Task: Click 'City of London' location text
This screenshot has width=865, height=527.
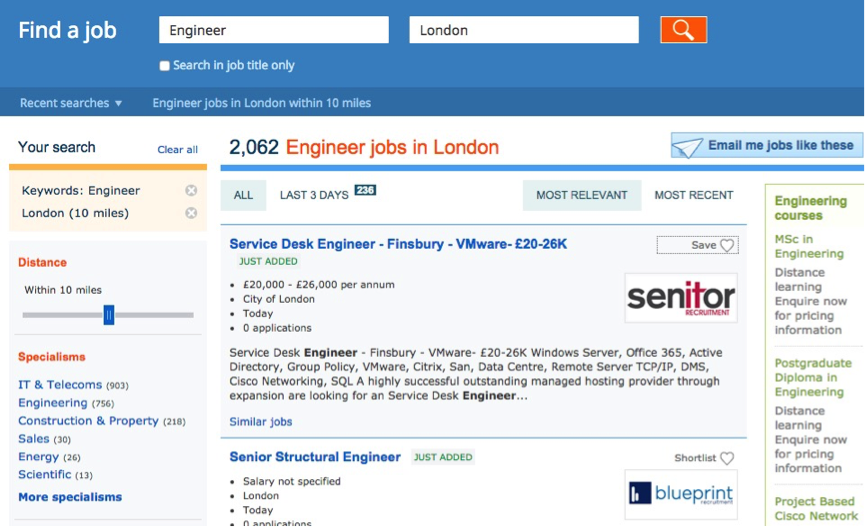Action: tap(279, 299)
